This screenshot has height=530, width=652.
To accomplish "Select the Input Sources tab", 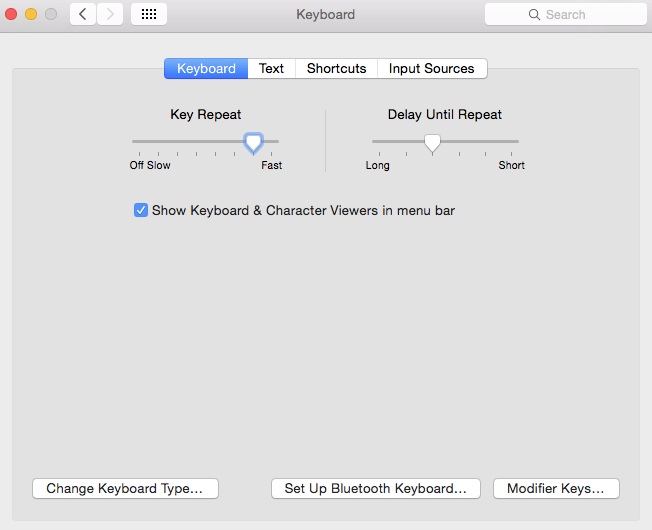I will (431, 68).
